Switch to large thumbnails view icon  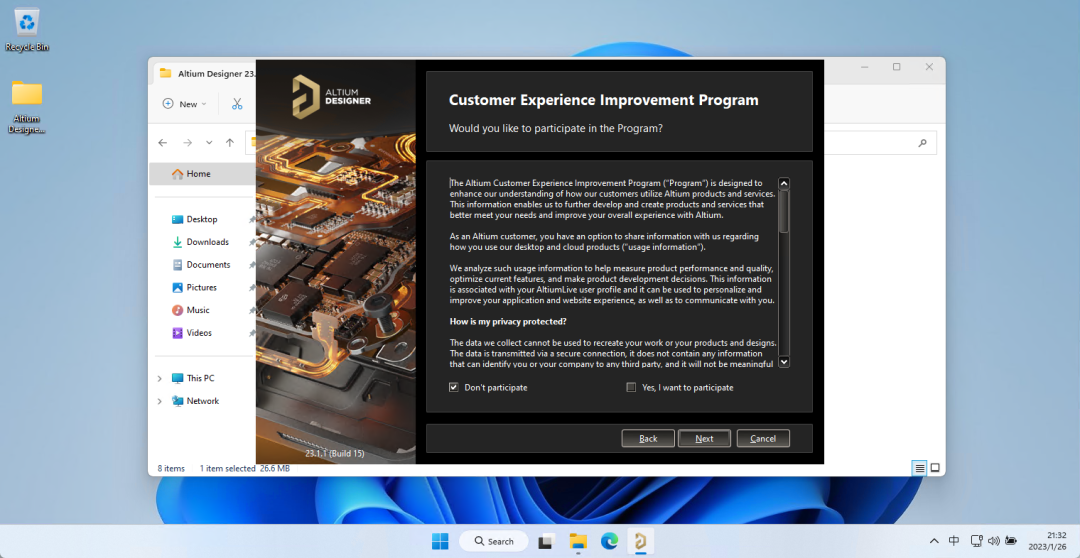pos(935,468)
